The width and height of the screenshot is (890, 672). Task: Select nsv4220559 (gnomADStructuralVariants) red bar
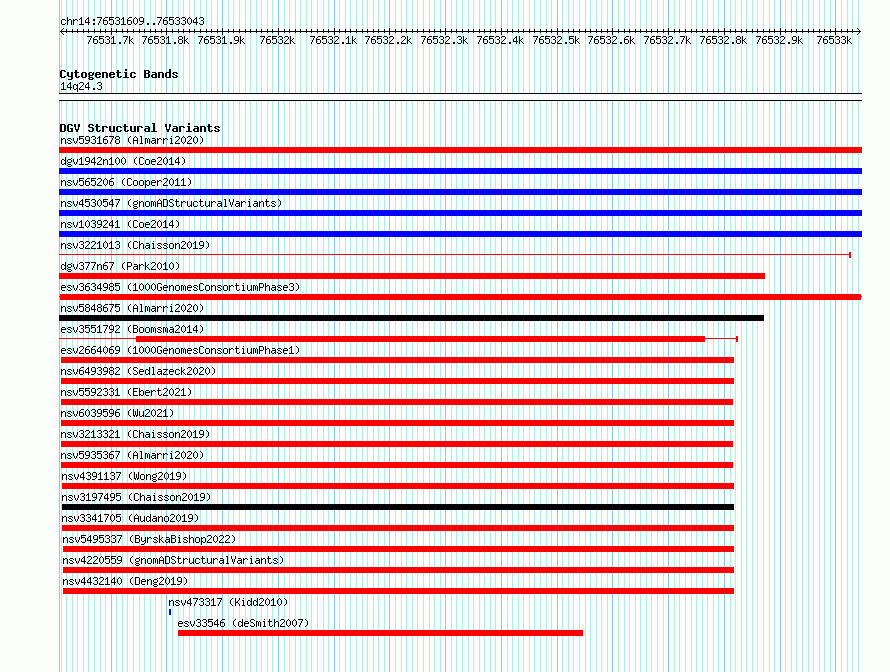398,570
